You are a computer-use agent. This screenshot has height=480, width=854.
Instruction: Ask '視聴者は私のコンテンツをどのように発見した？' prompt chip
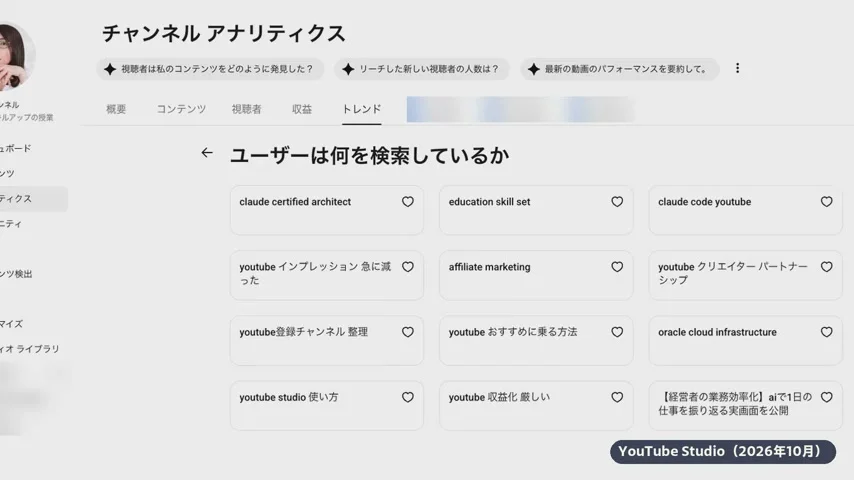210,69
